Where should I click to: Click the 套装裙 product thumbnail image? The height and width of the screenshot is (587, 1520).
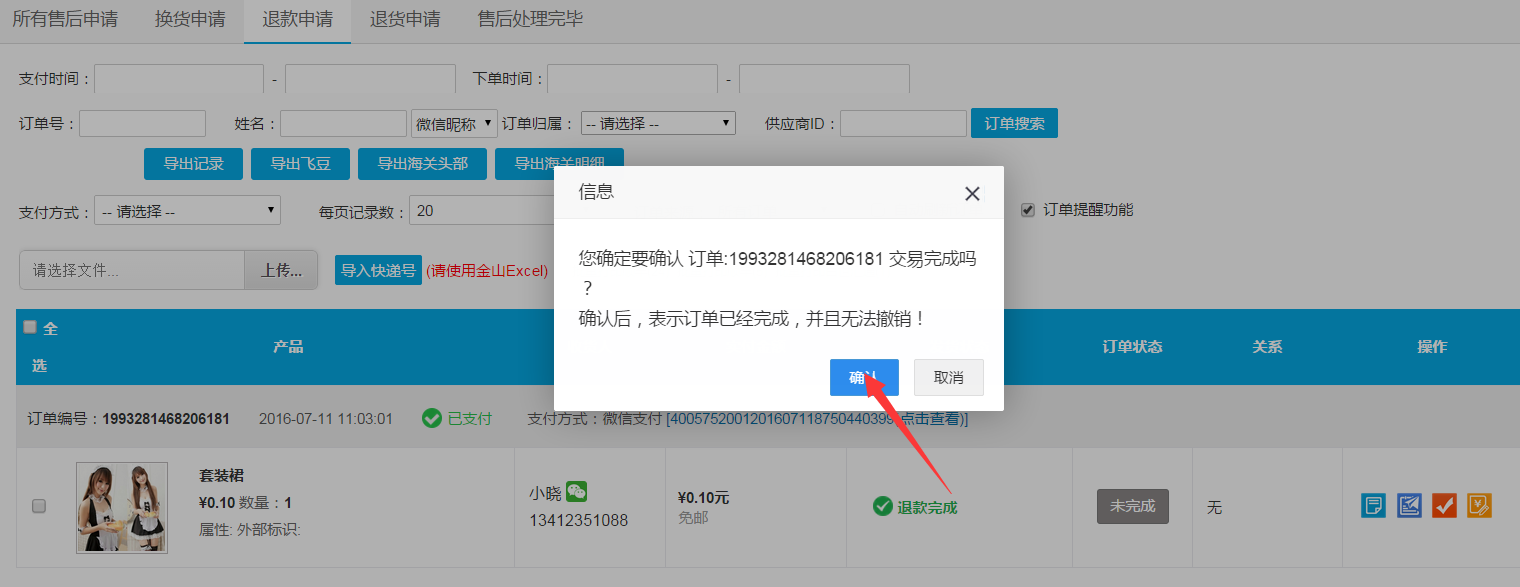[121, 507]
